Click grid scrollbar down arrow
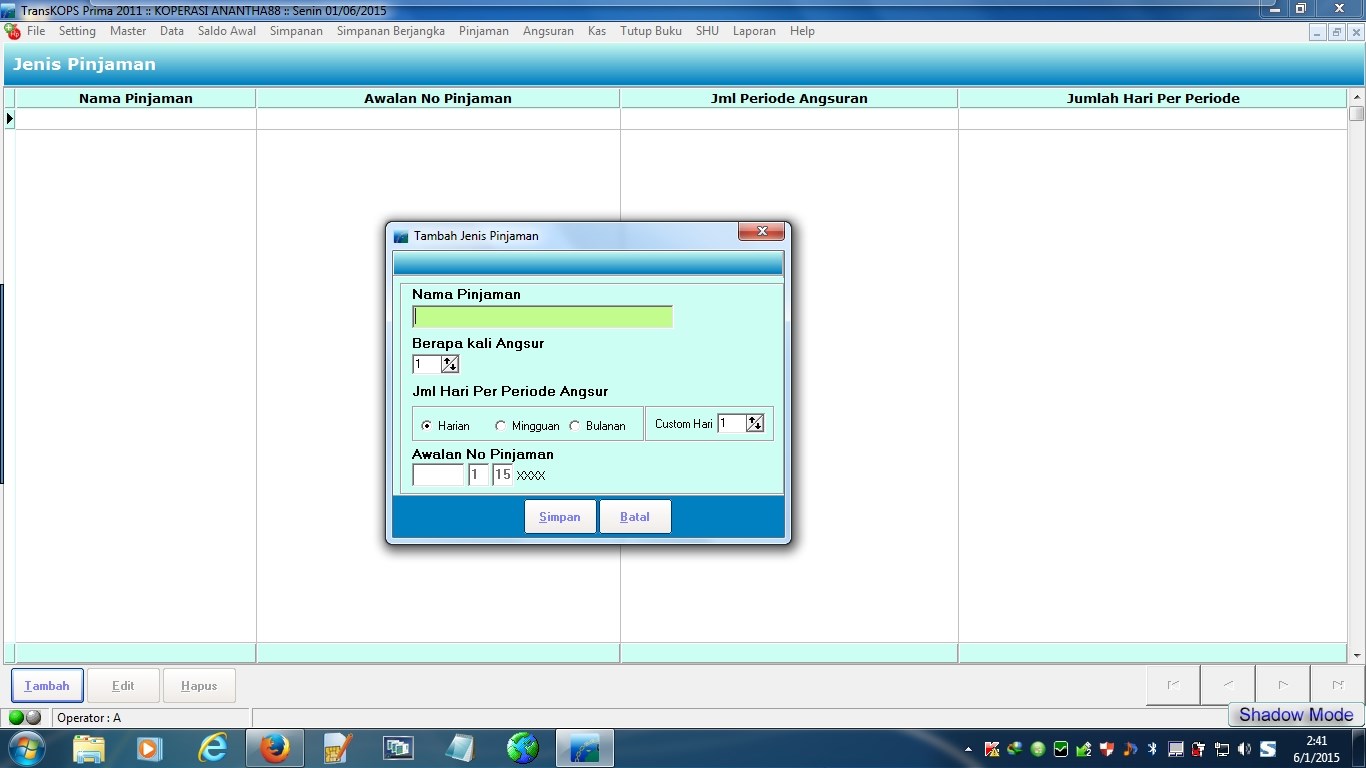1366x768 pixels. pyautogui.click(x=1357, y=655)
